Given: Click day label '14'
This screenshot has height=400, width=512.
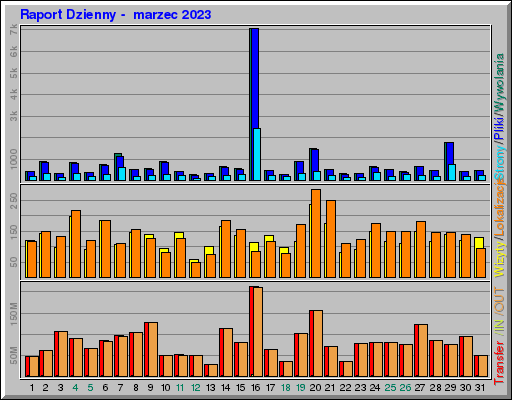Looking at the screenshot, I should 225,388.
